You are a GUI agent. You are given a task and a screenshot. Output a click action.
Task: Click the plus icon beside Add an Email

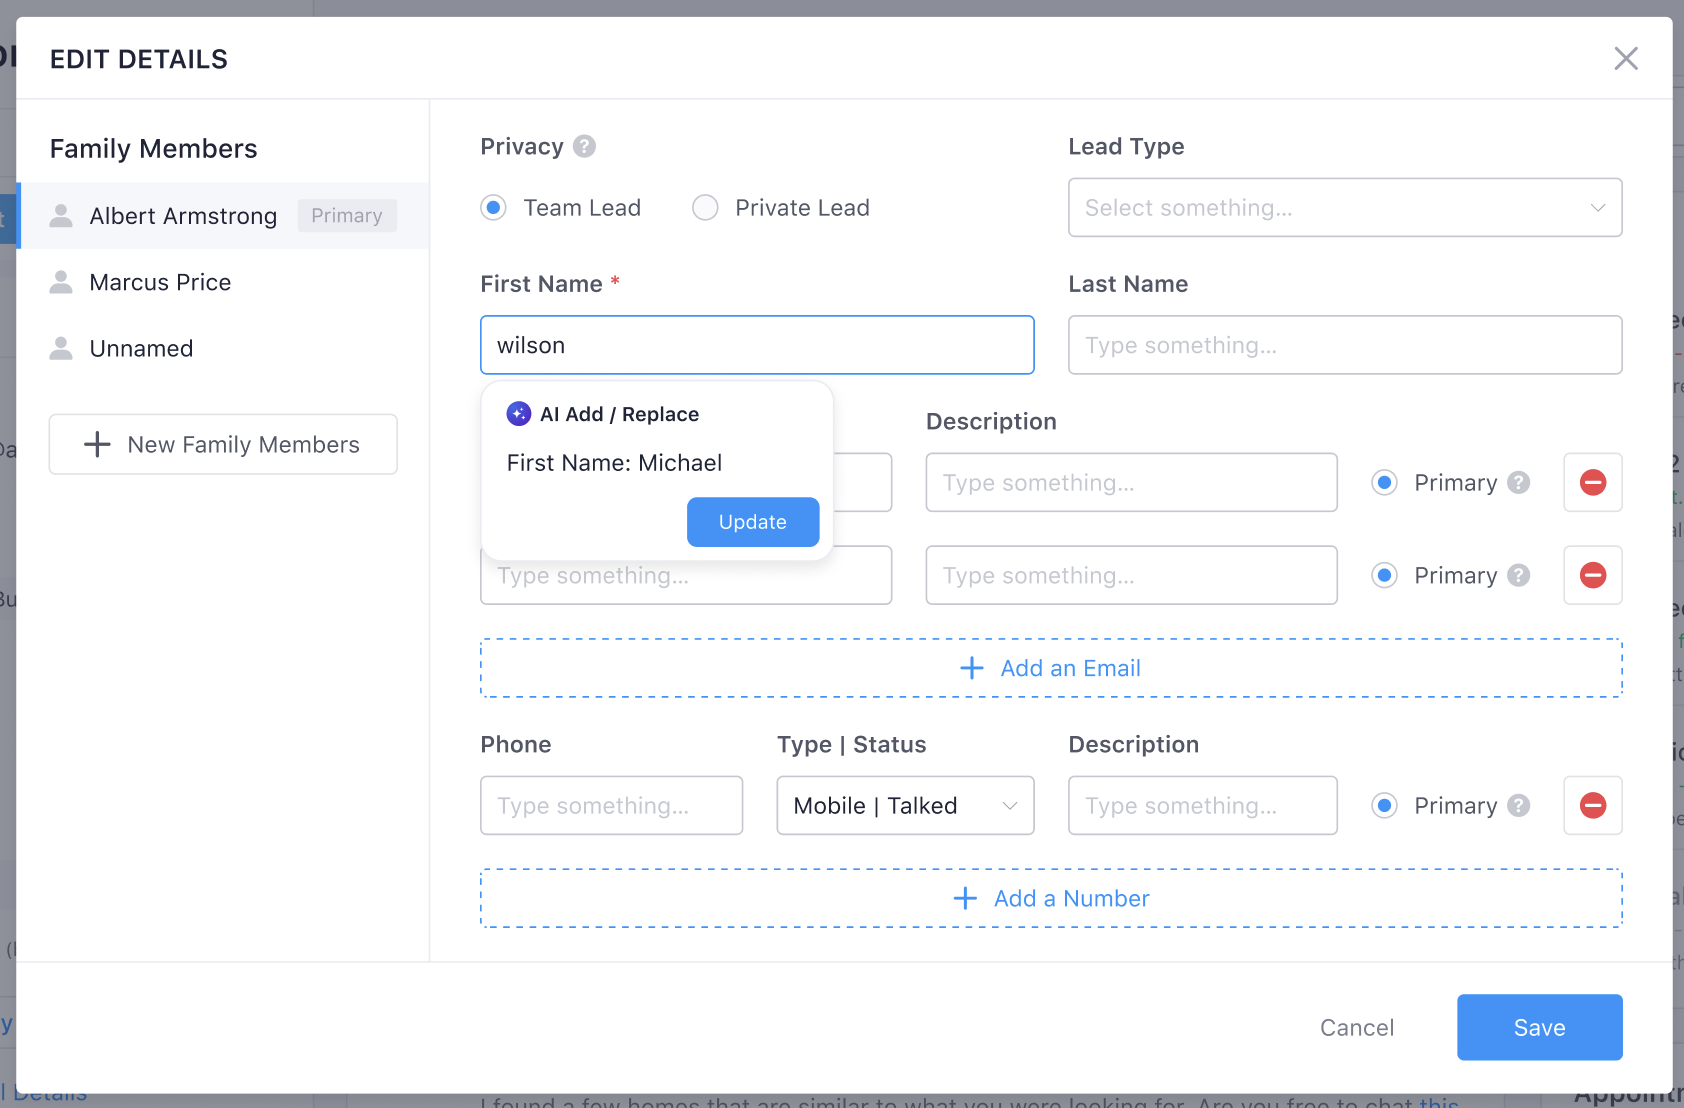click(972, 668)
